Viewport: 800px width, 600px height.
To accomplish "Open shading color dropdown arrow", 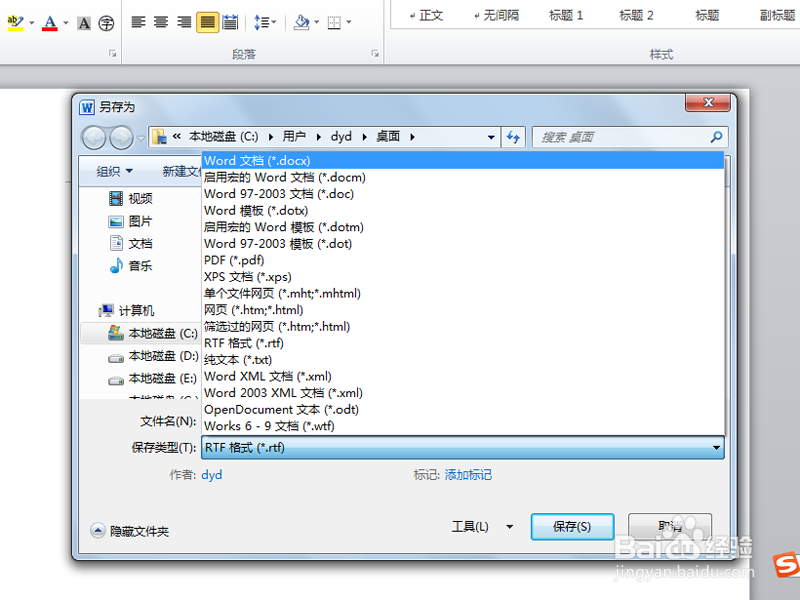I will [x=317, y=22].
